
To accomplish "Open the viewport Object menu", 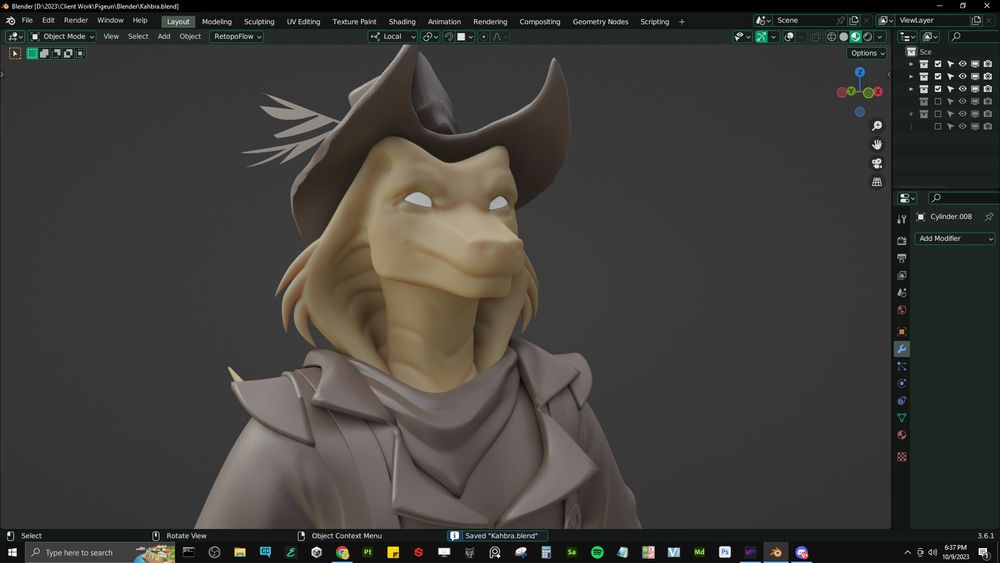I will [x=190, y=36].
